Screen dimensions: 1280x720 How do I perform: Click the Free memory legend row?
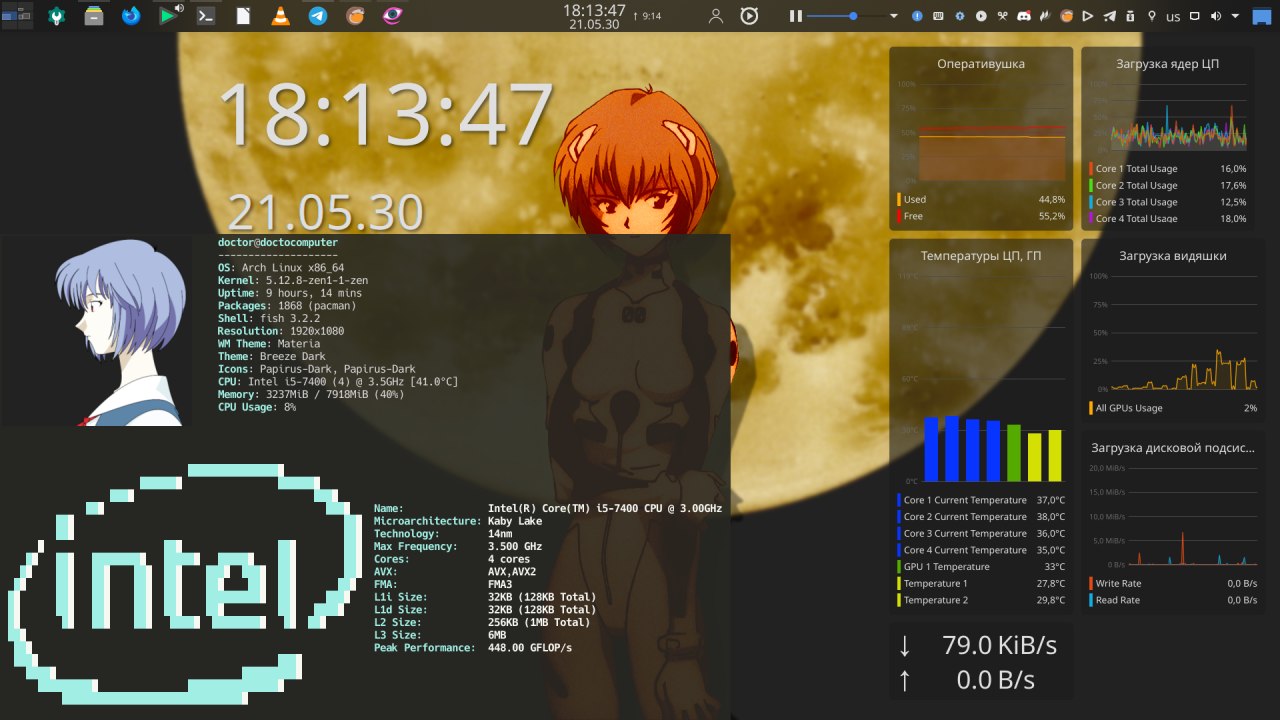tap(981, 216)
